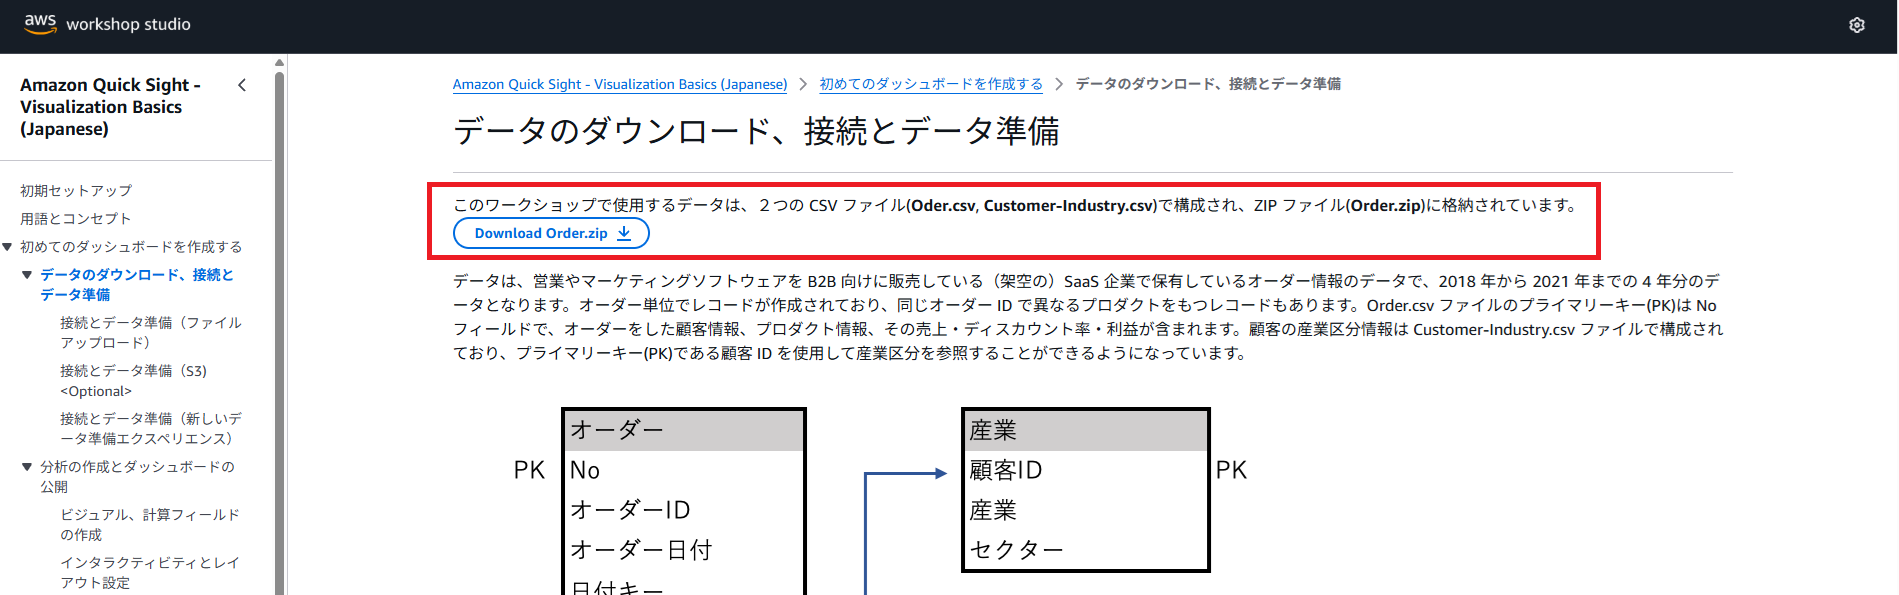Click the 産業 table header in the diagram

click(1086, 431)
